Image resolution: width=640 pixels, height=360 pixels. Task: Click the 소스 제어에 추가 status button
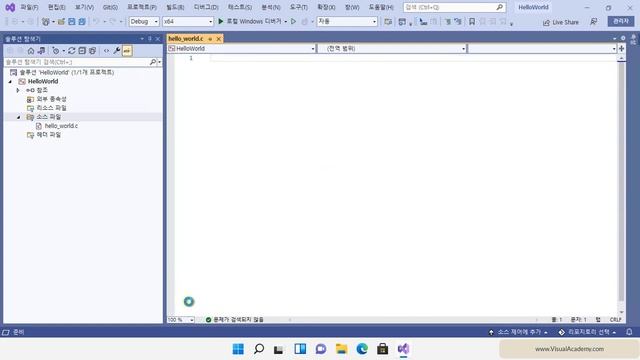point(518,332)
